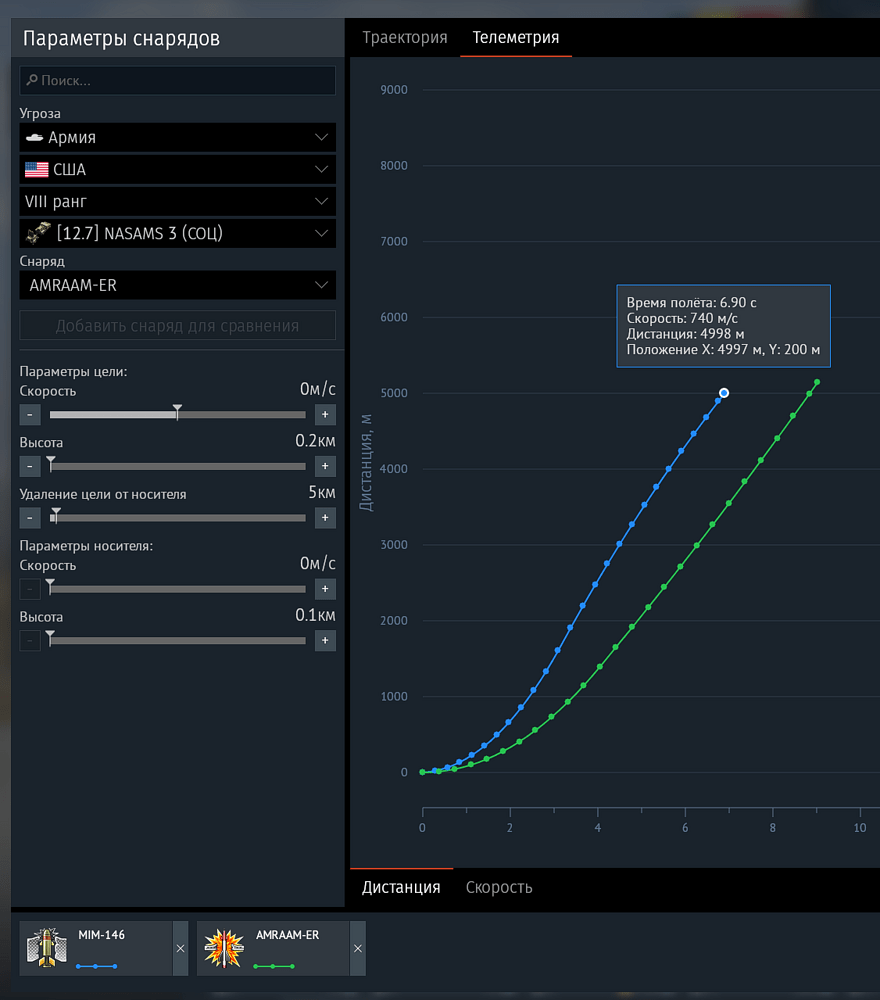Image resolution: width=880 pixels, height=1000 pixels.
Task: Expand the VIII ранг rank dropdown
Action: [178, 202]
